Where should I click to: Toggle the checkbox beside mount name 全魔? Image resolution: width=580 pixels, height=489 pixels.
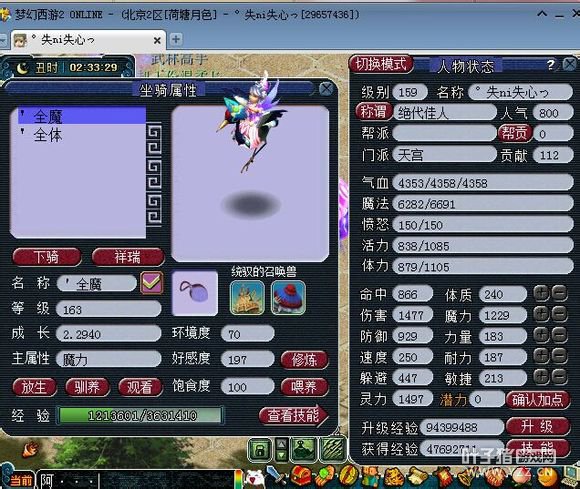(x=152, y=283)
